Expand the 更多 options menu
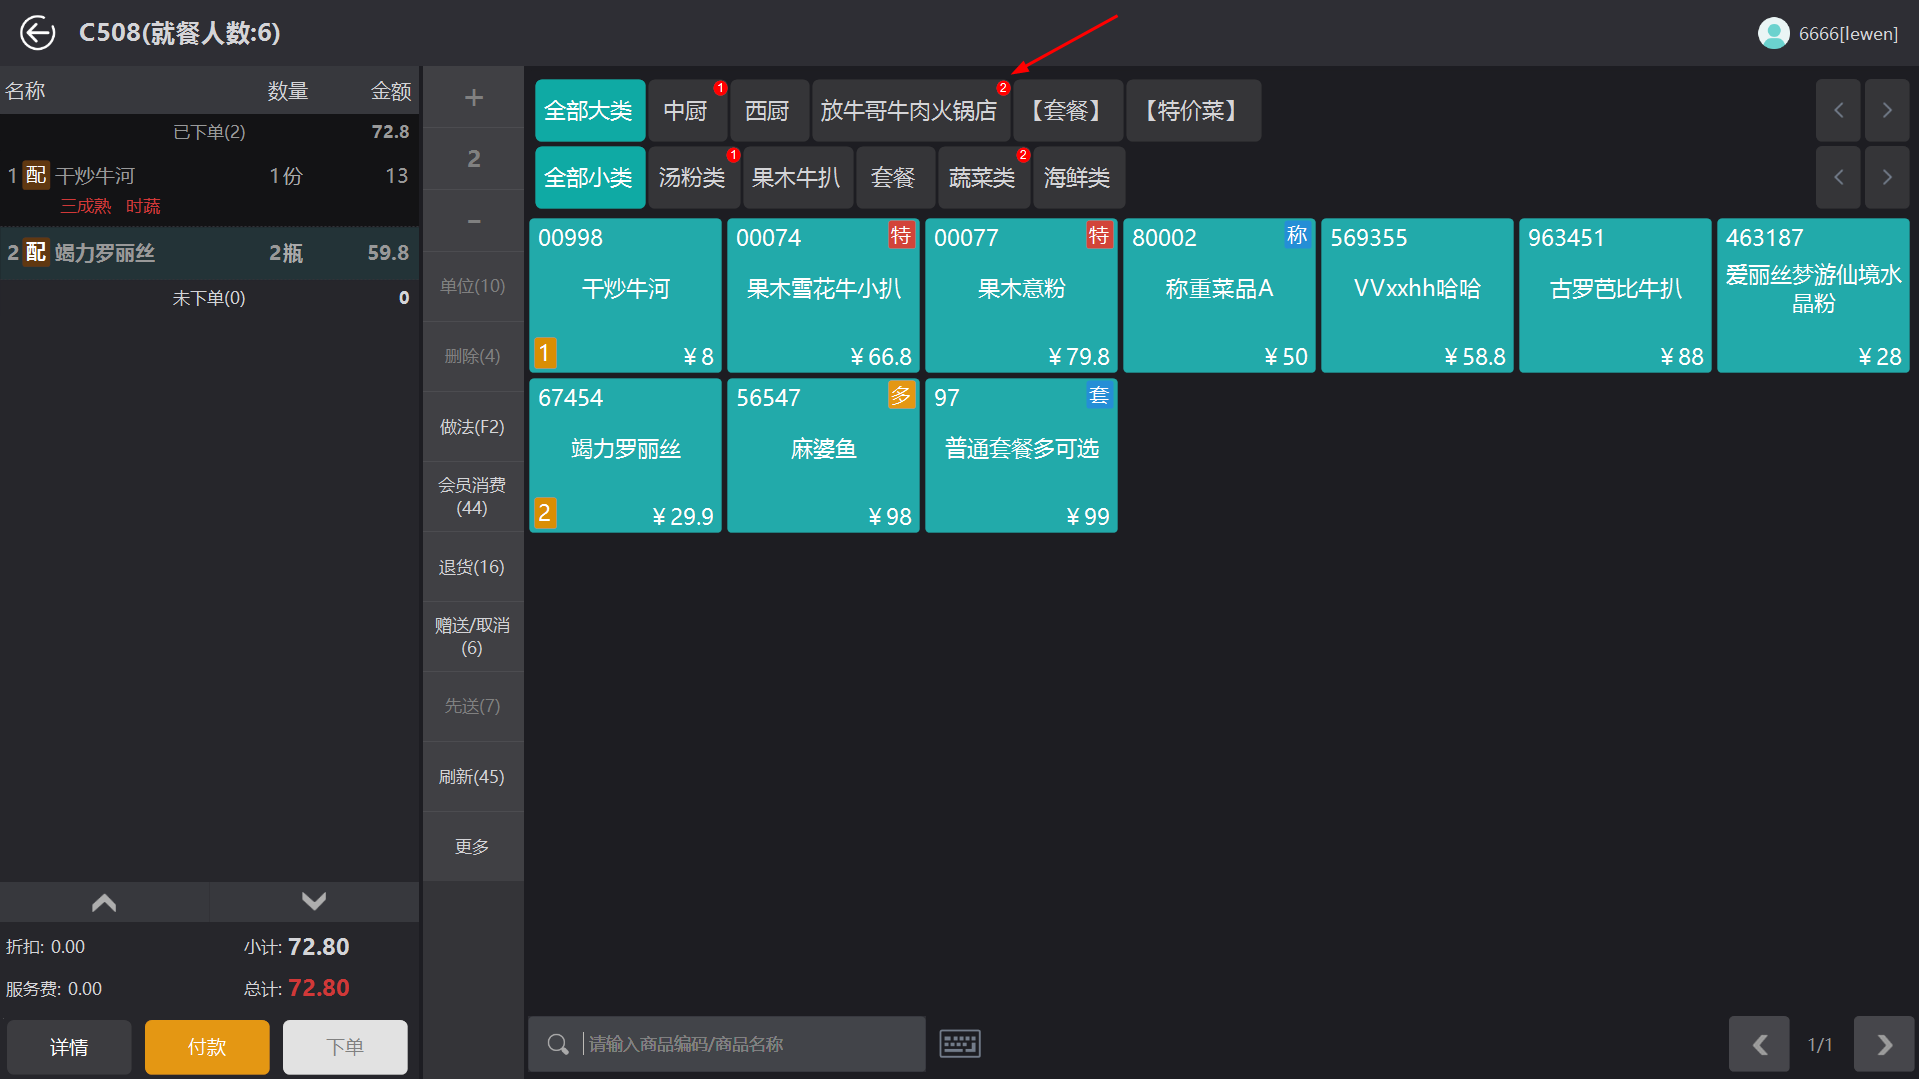 (472, 847)
